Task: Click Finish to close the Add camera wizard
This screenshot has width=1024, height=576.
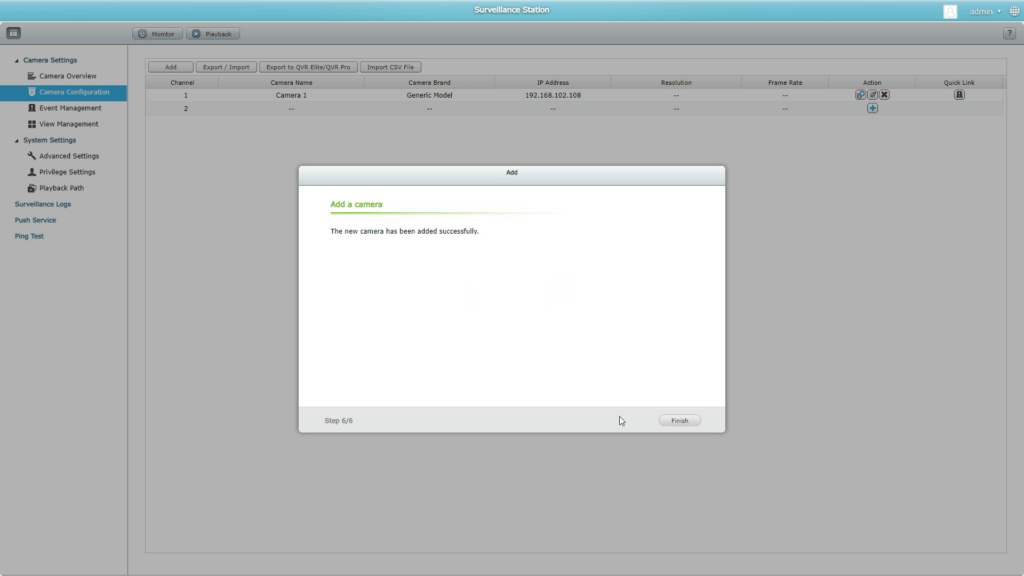Action: tap(679, 420)
